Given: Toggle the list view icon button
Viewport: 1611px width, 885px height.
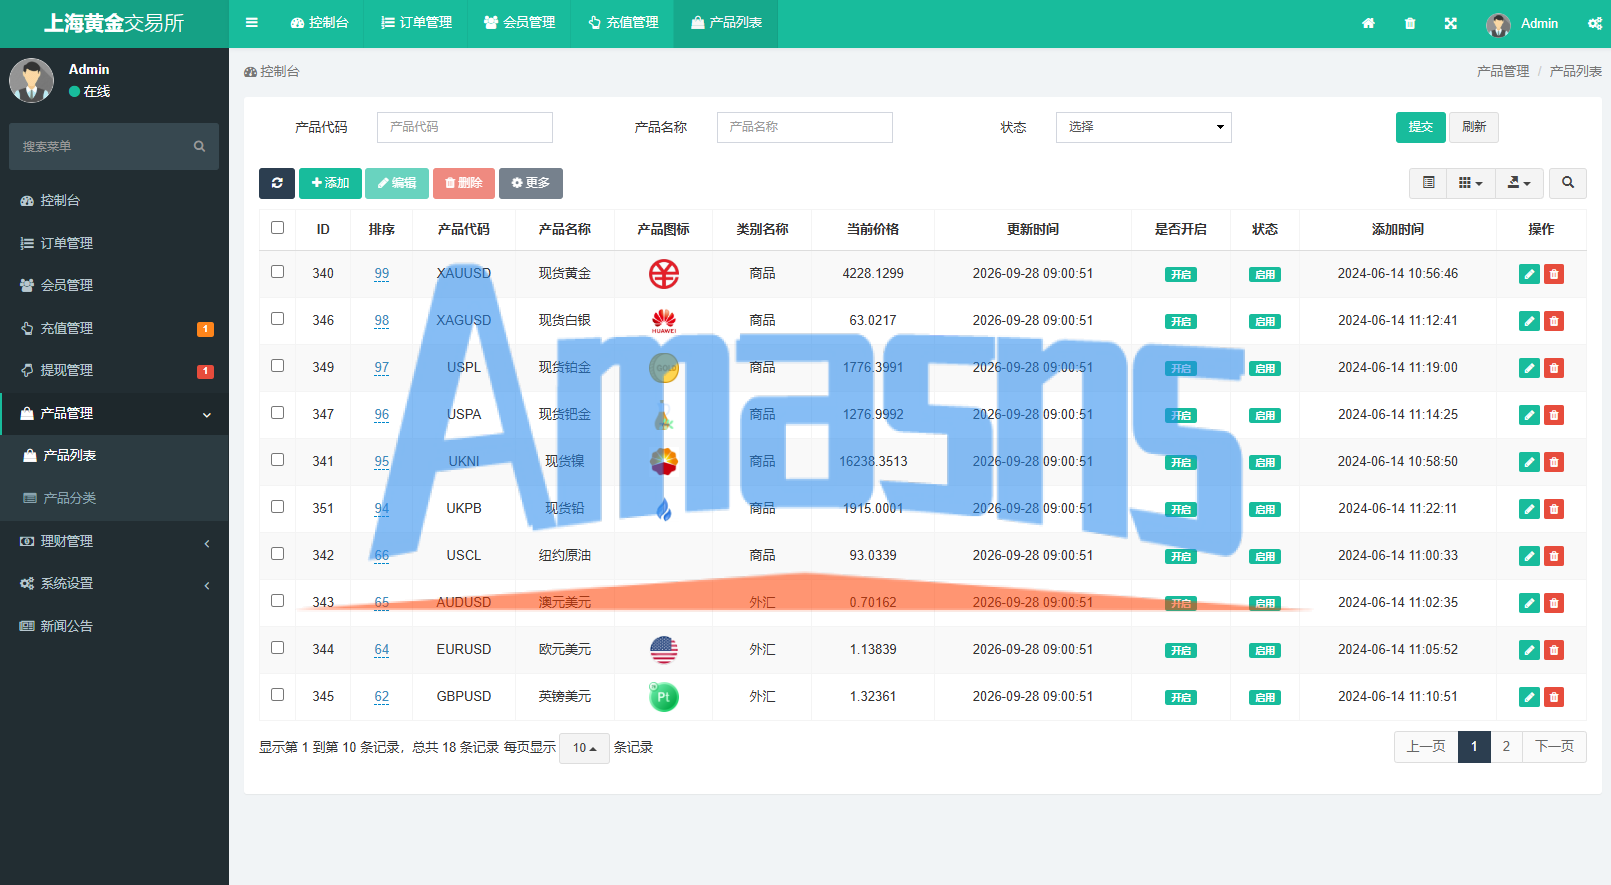Looking at the screenshot, I should [x=1428, y=183].
